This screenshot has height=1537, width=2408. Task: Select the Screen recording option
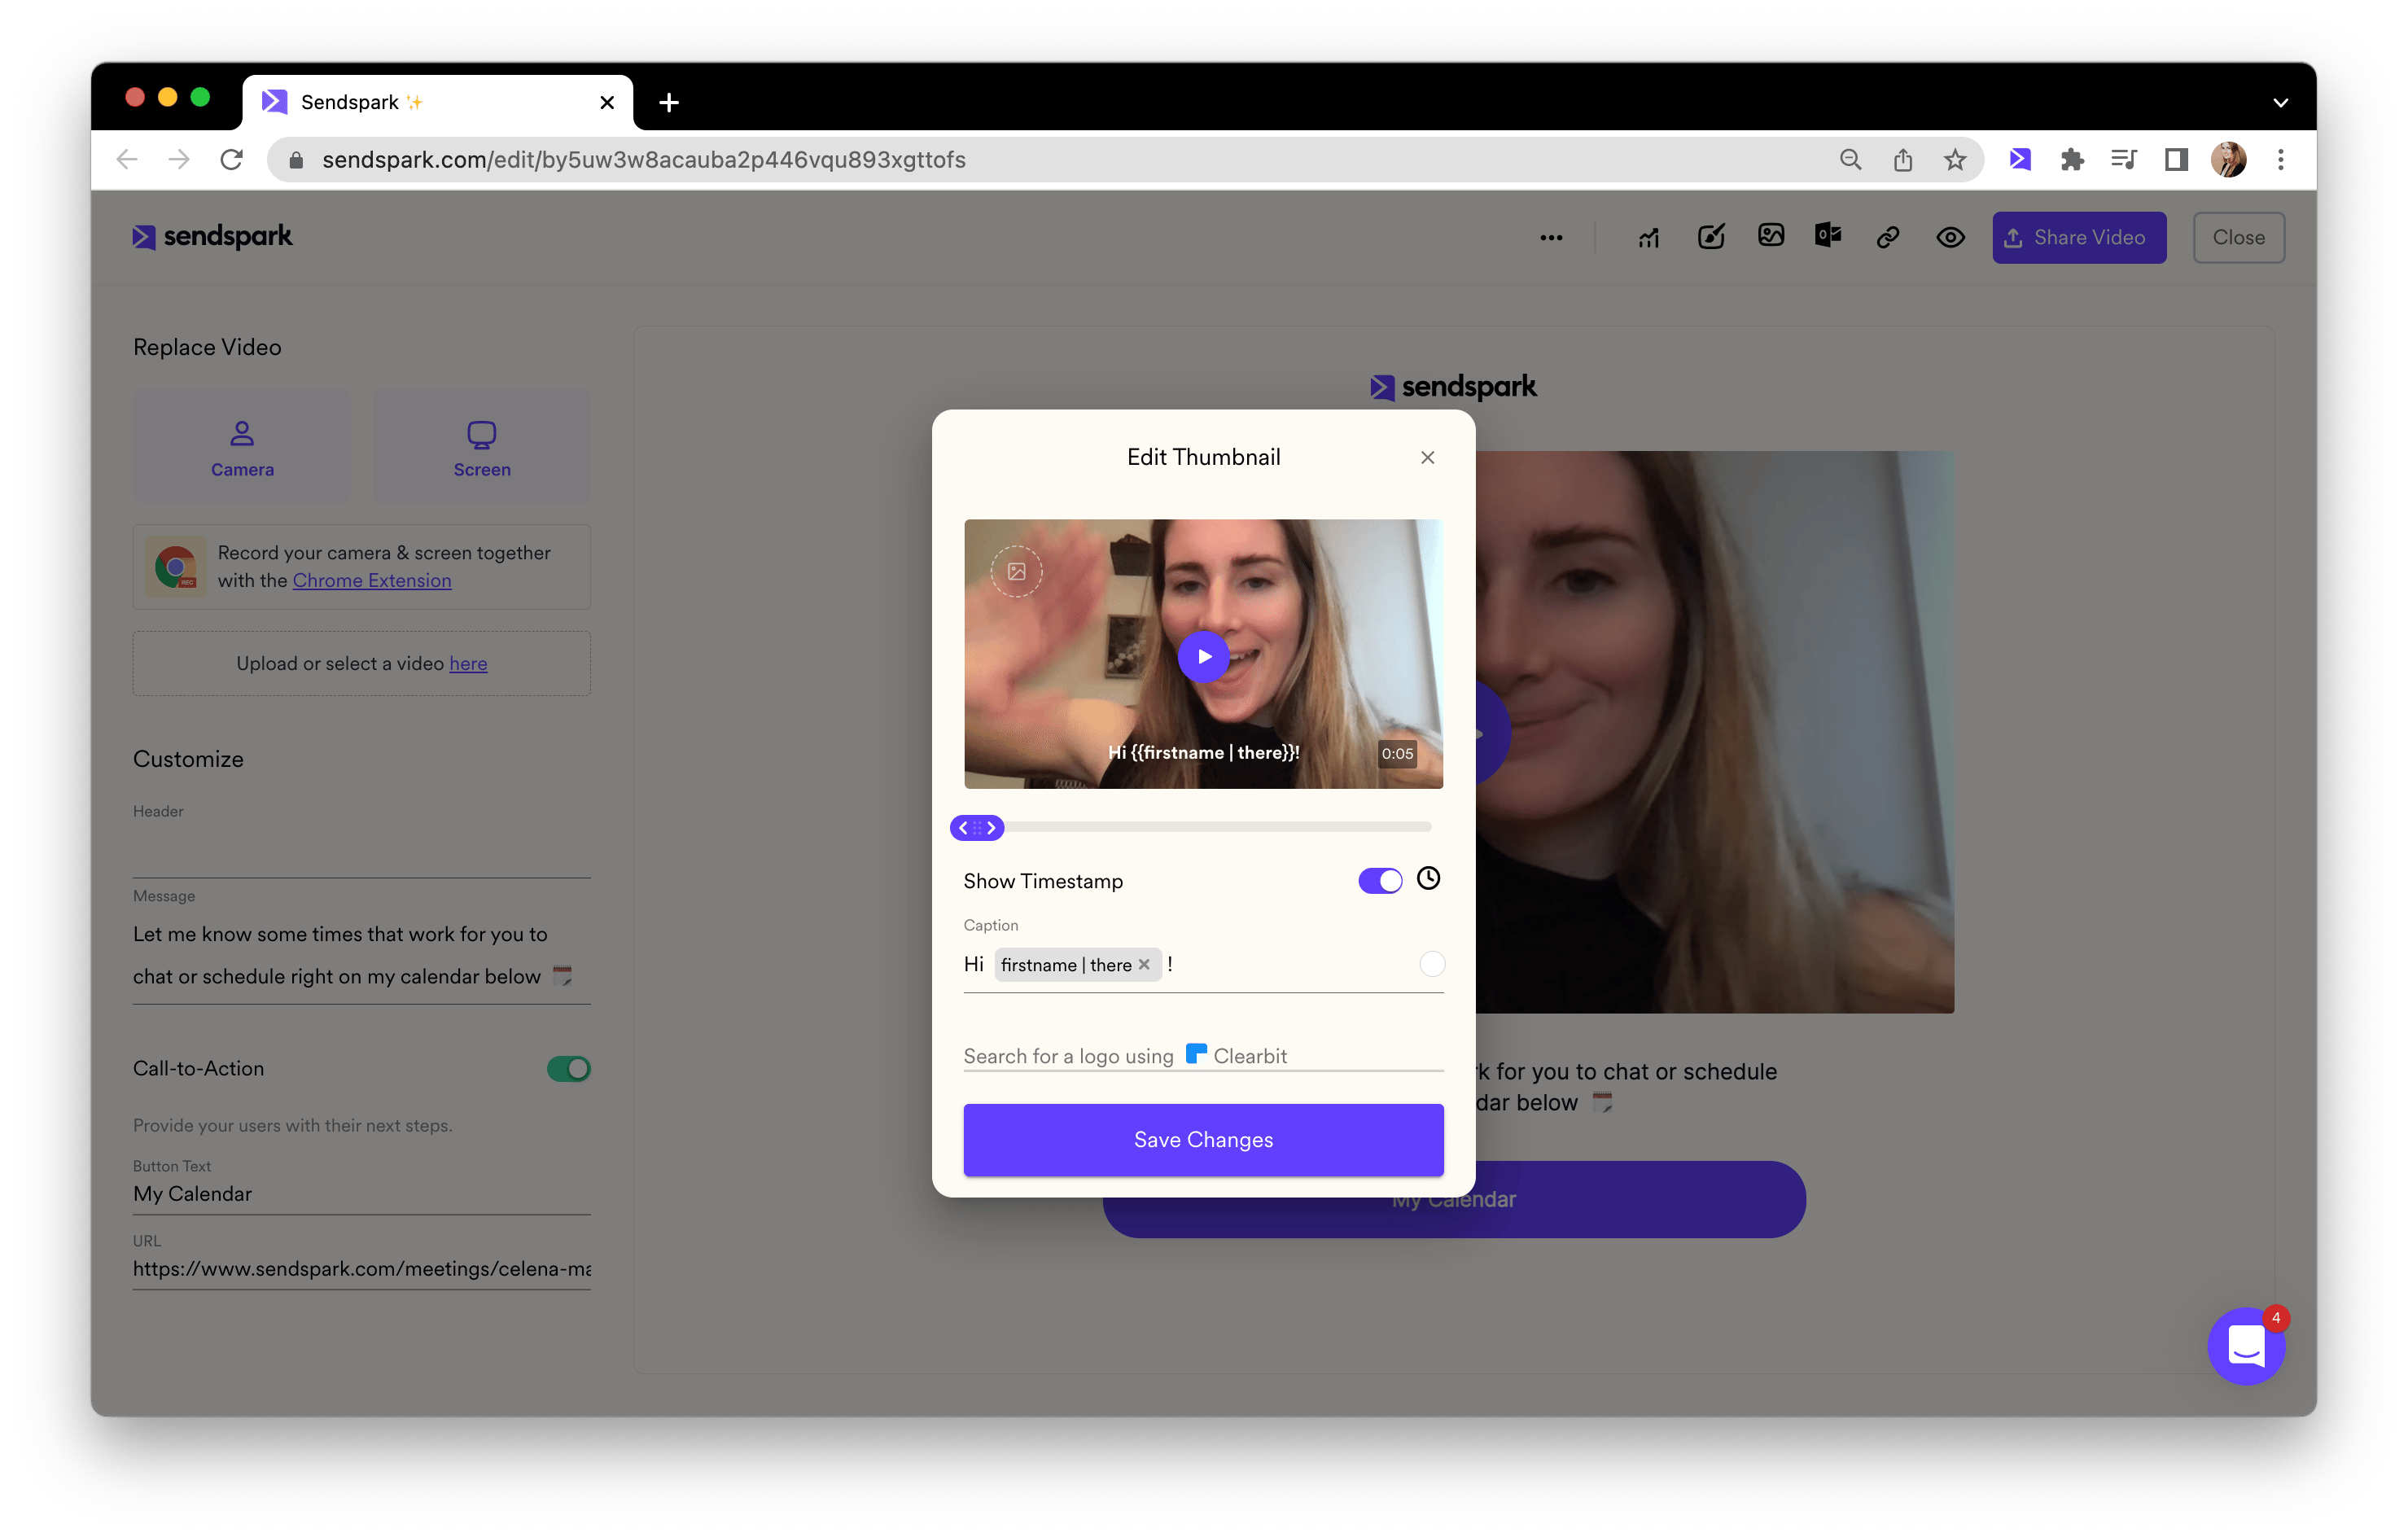click(482, 446)
